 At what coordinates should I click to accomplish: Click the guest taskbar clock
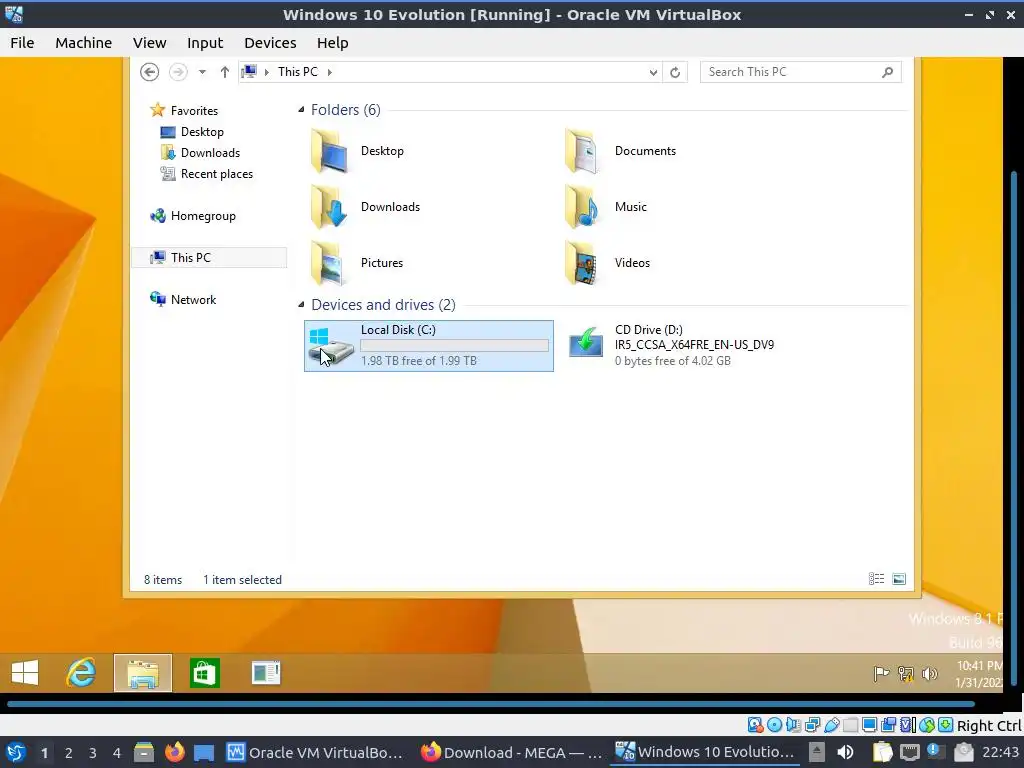coord(978,674)
